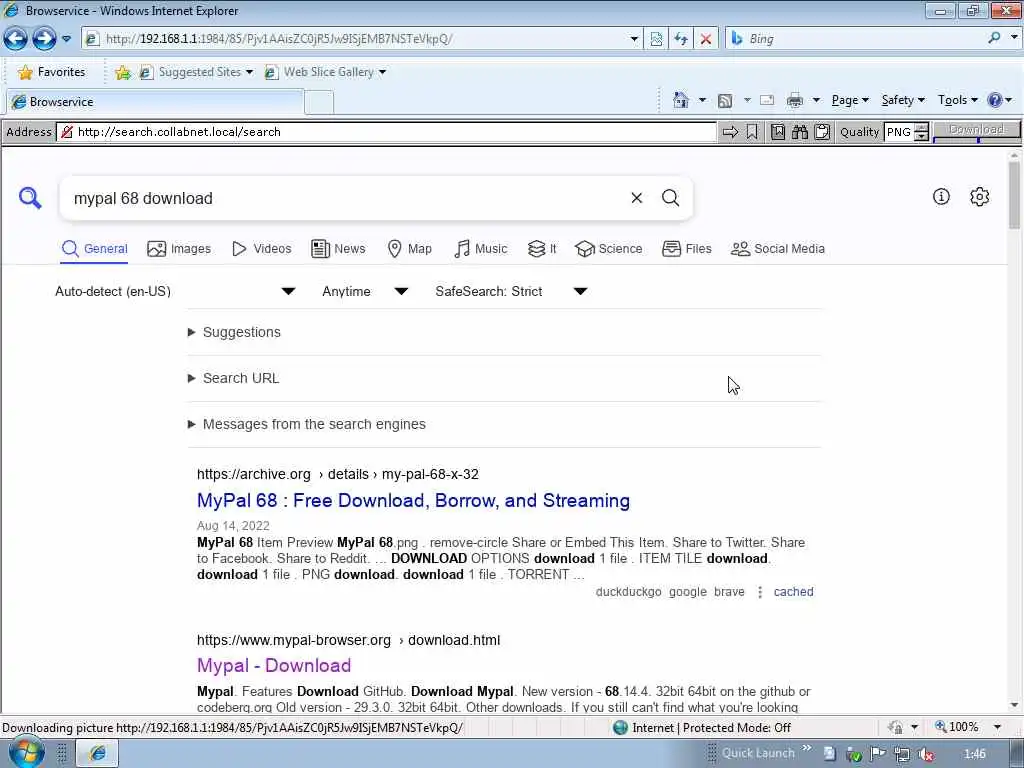Go back with the IE Back button

(x=16, y=39)
